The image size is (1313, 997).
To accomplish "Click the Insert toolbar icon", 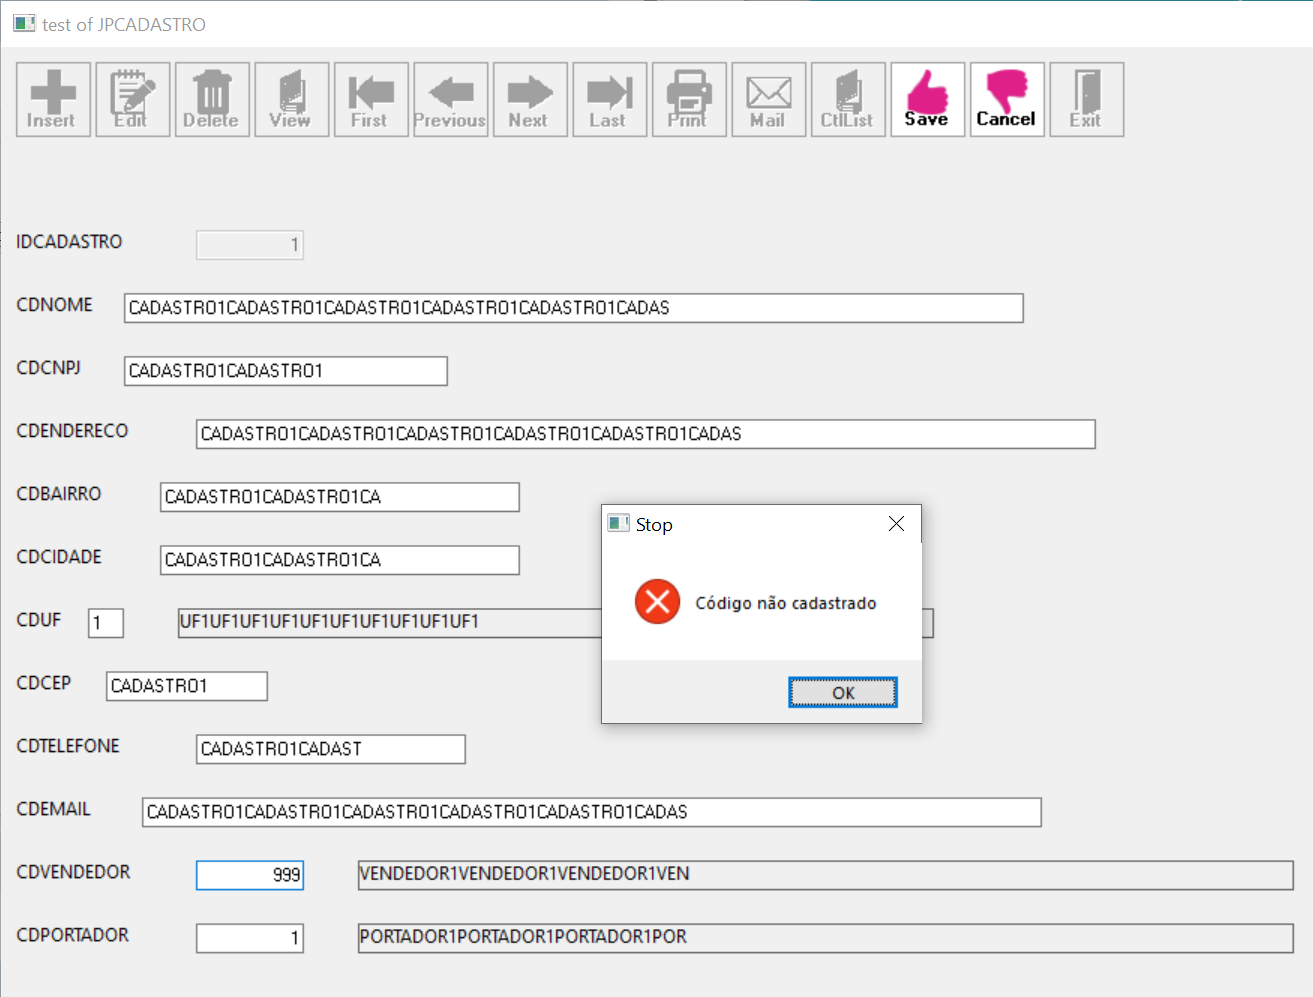I will [x=53, y=99].
